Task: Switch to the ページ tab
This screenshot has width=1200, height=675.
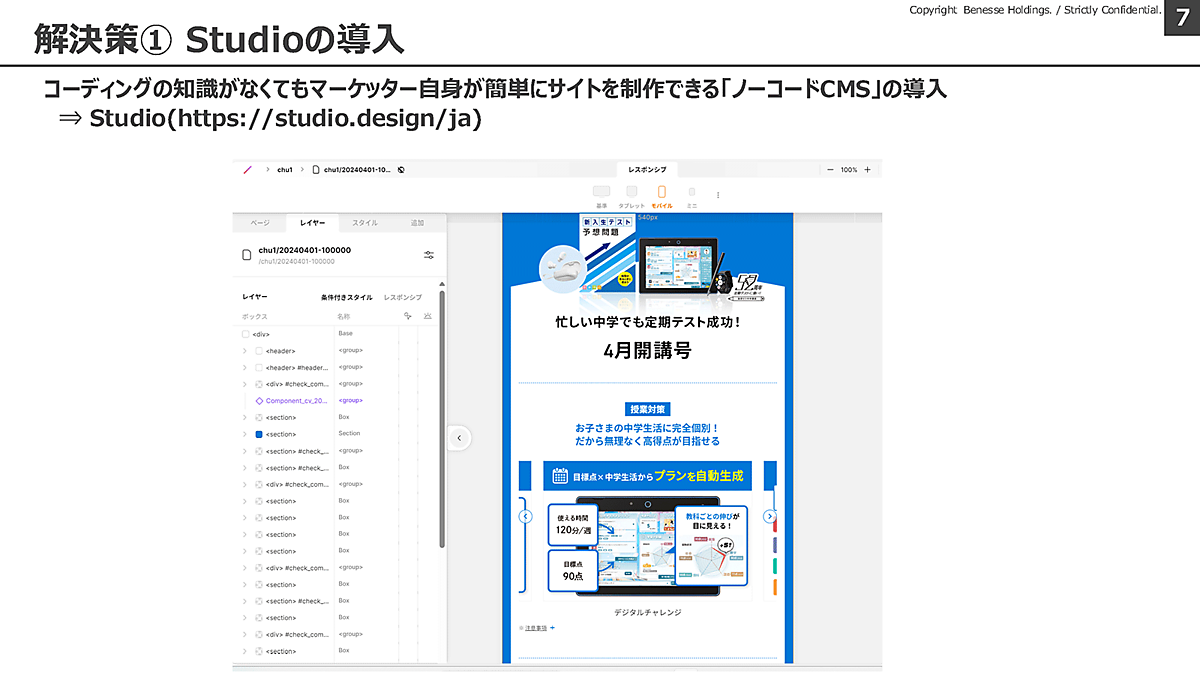Action: [260, 223]
